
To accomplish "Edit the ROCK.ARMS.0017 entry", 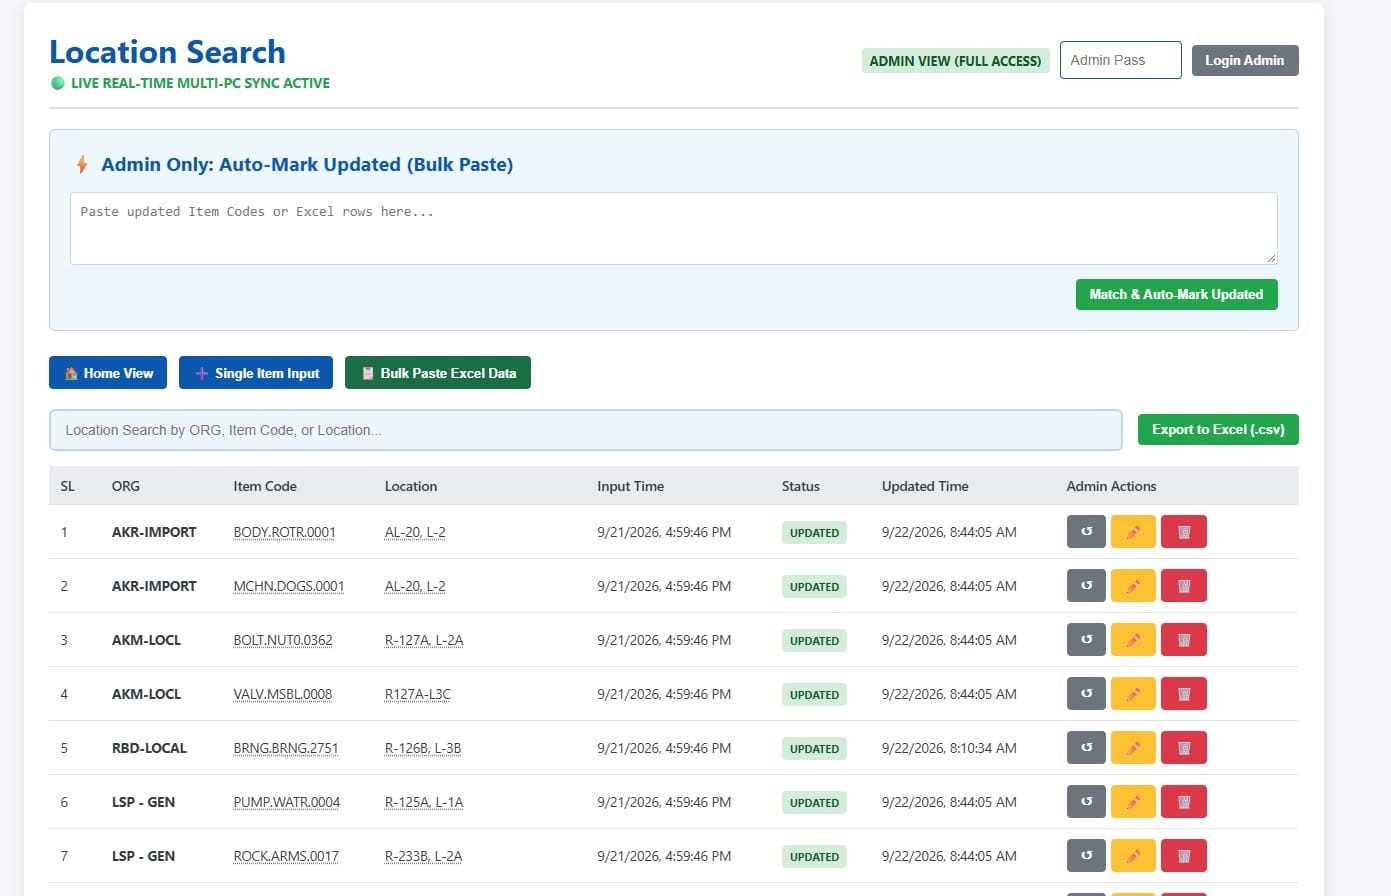I will (x=1133, y=856).
